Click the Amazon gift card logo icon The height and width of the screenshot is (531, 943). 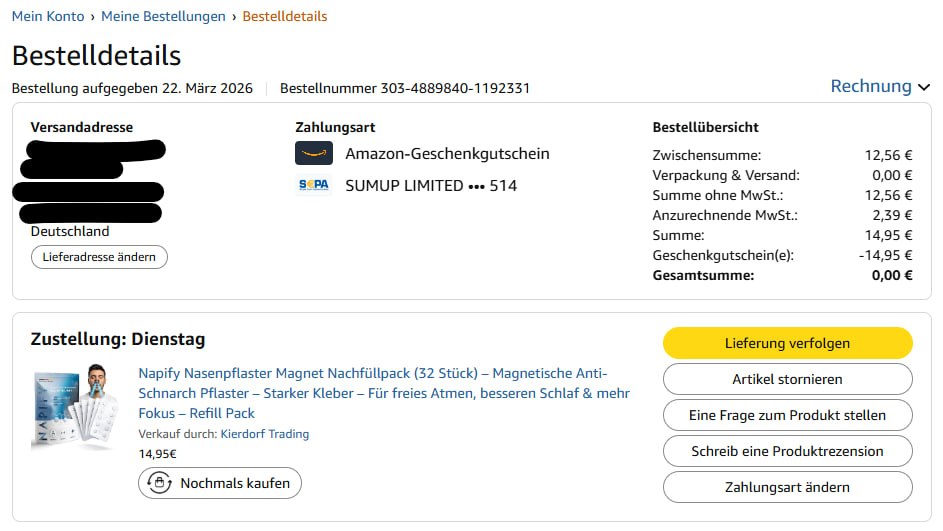(x=313, y=153)
